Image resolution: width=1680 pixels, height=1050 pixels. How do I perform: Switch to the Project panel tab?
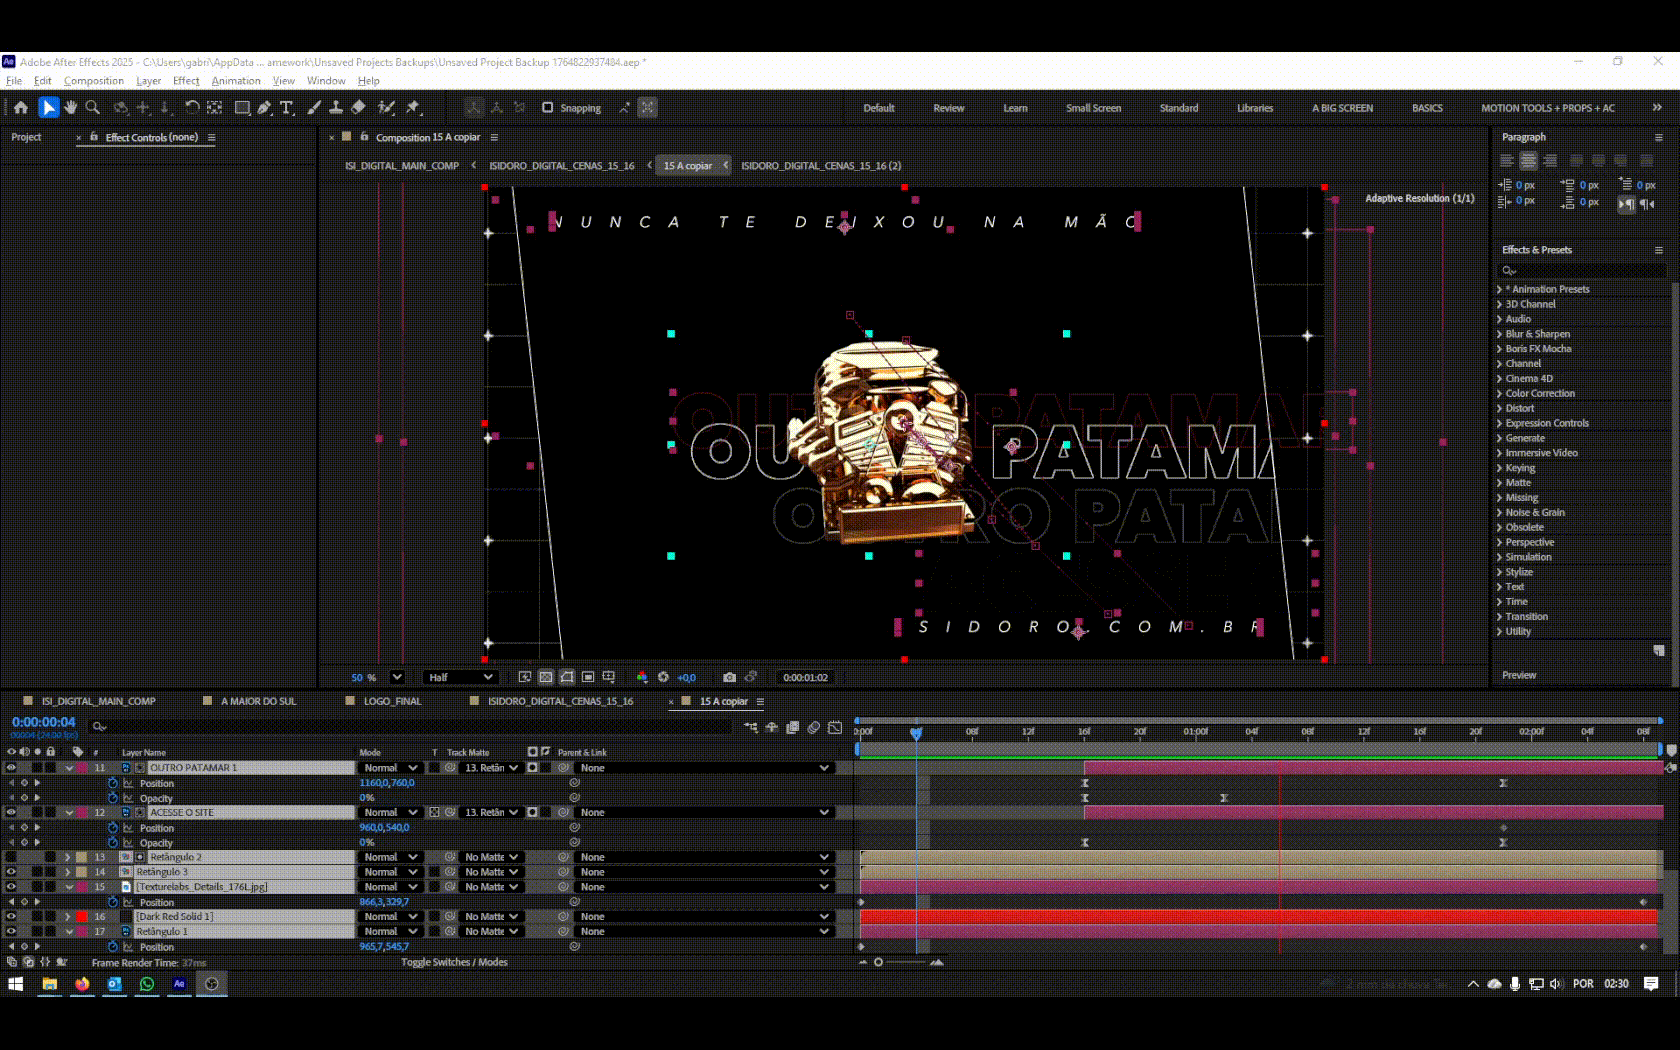(26, 137)
